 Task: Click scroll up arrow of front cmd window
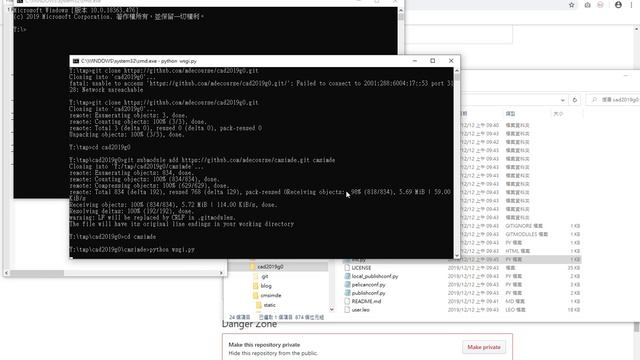457,70
